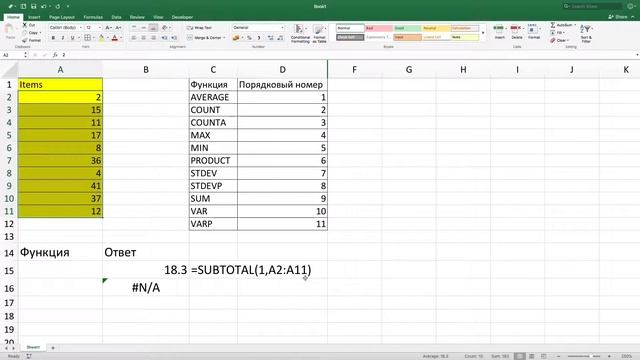Expand Merge & Center options
The height and width of the screenshot is (360, 640).
(x=224, y=38)
